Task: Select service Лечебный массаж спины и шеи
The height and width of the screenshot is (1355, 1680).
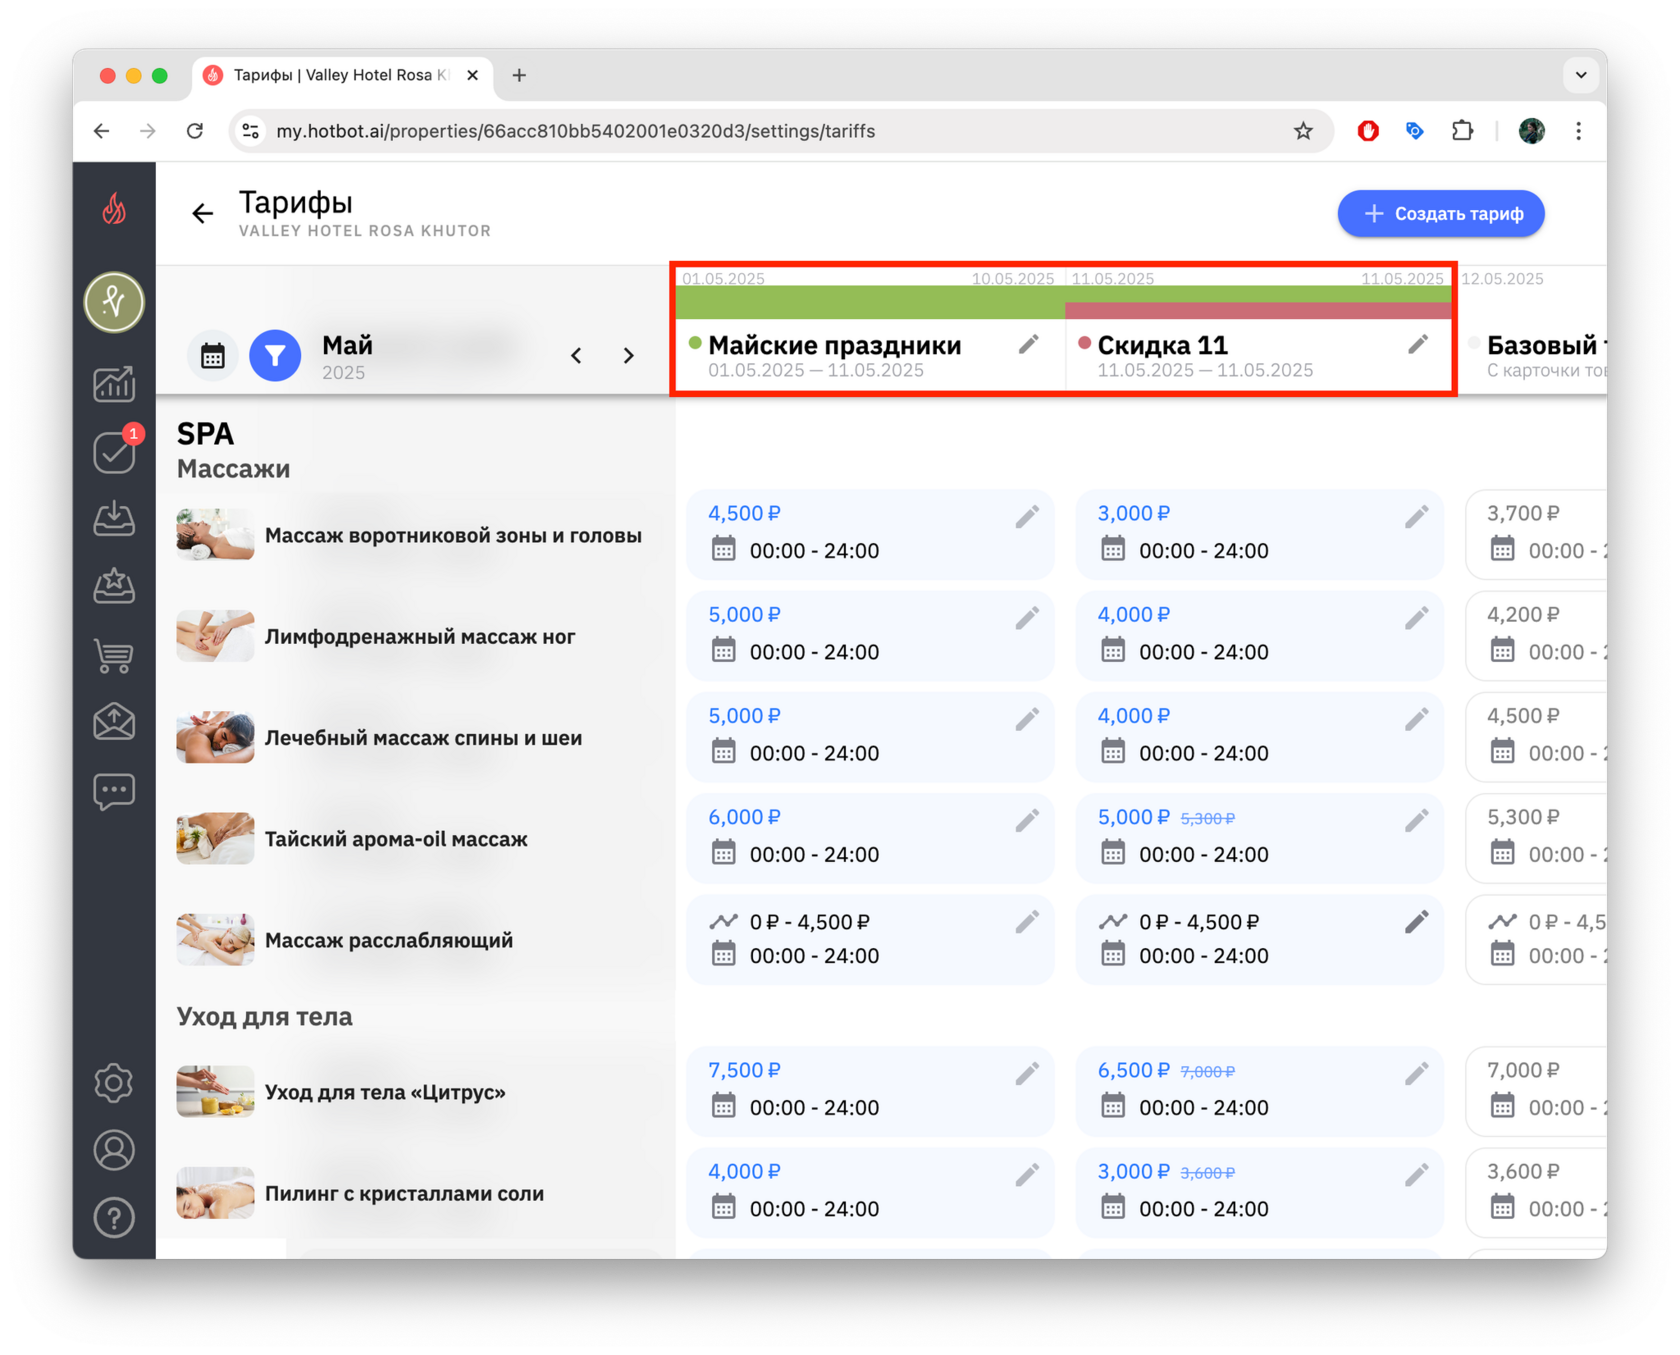Action: (x=423, y=738)
